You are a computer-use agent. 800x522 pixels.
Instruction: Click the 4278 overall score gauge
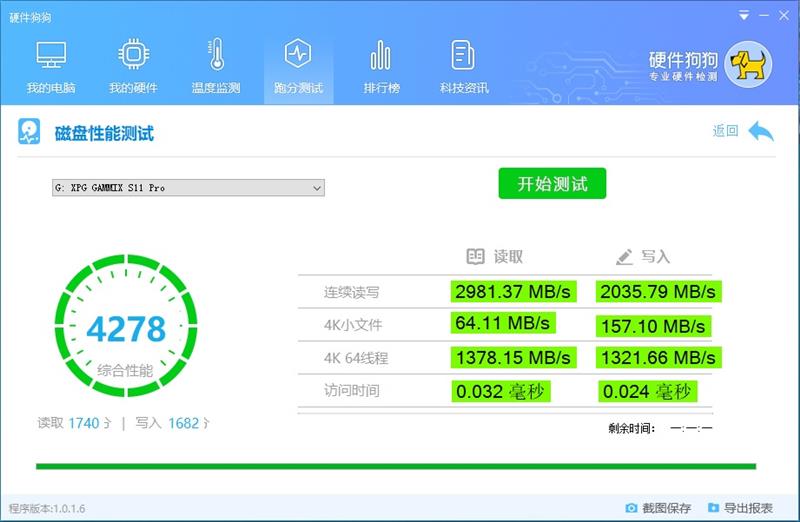126,325
